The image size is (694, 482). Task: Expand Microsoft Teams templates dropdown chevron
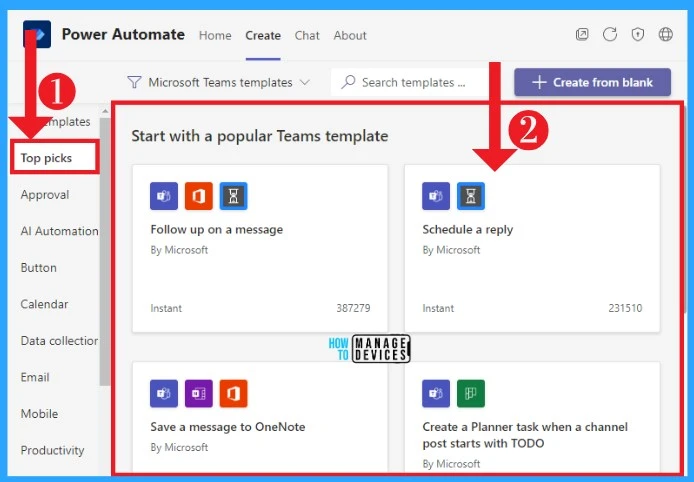pos(305,82)
